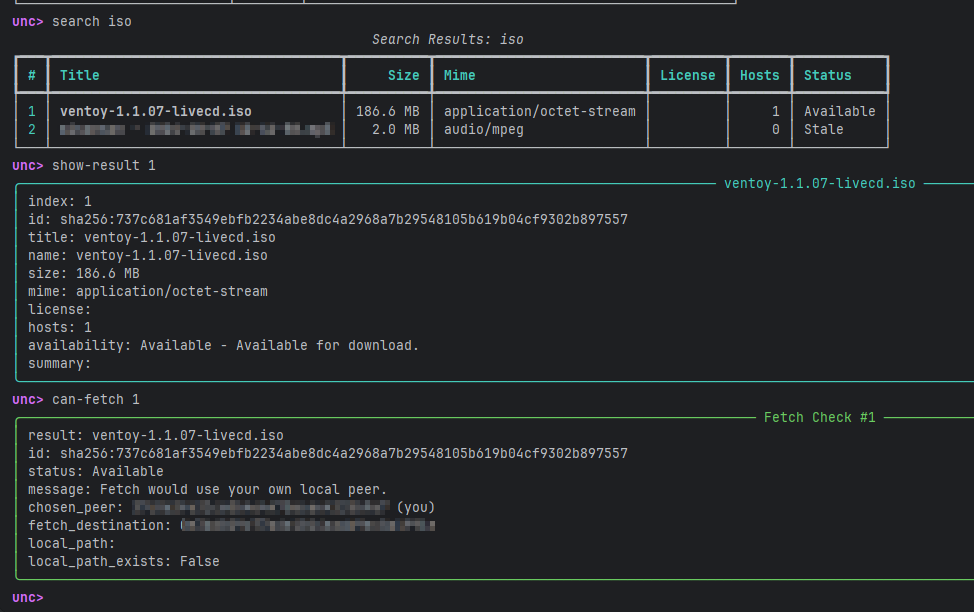Image resolution: width=974 pixels, height=612 pixels.
Task: Select the Title column header in results table
Action: click(80, 75)
